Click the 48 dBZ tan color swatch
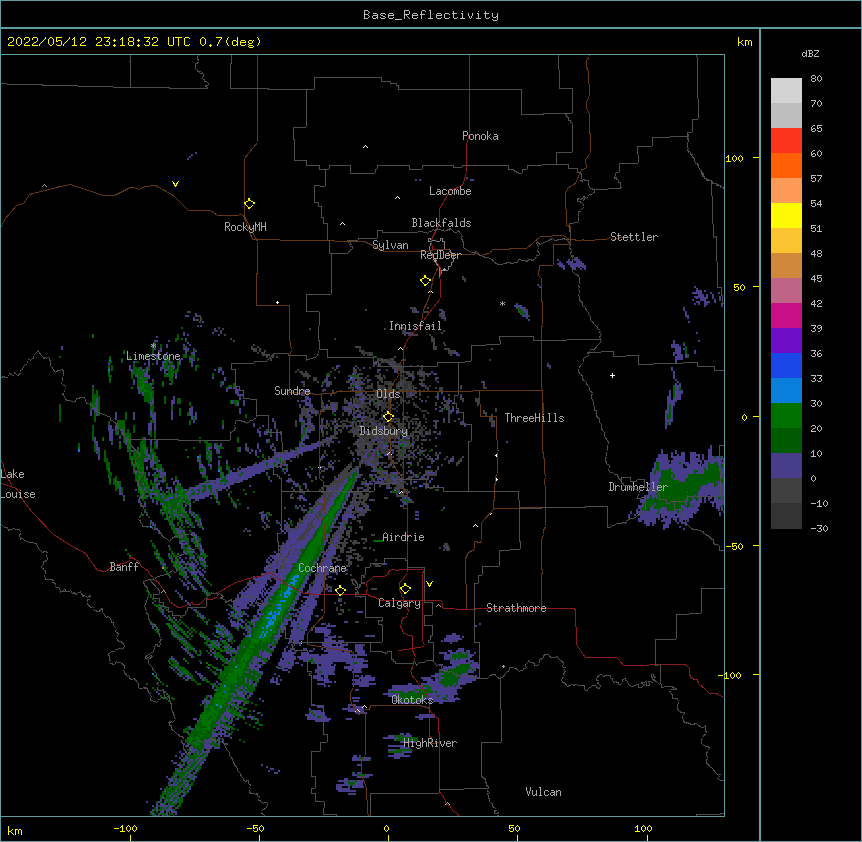 pos(786,265)
